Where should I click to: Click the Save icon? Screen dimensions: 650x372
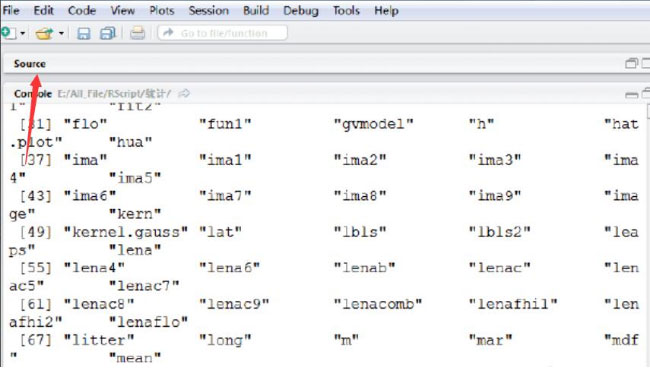tap(84, 33)
